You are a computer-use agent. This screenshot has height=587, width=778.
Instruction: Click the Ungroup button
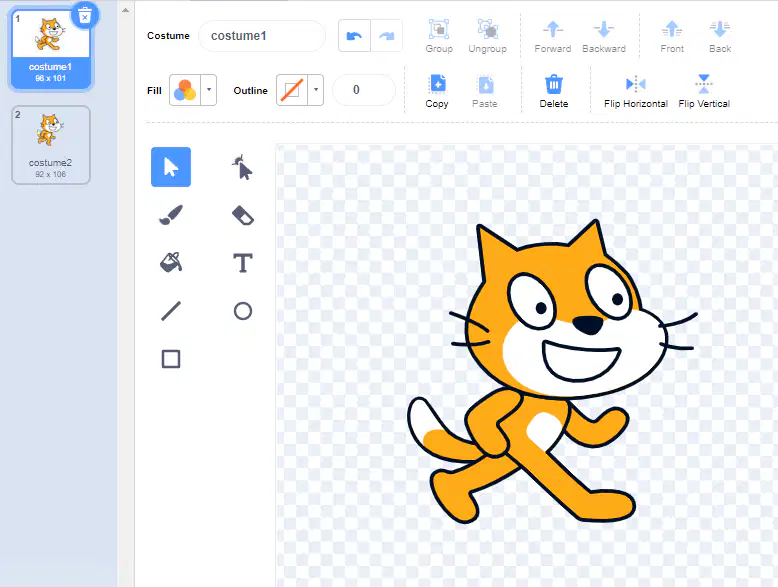click(487, 36)
